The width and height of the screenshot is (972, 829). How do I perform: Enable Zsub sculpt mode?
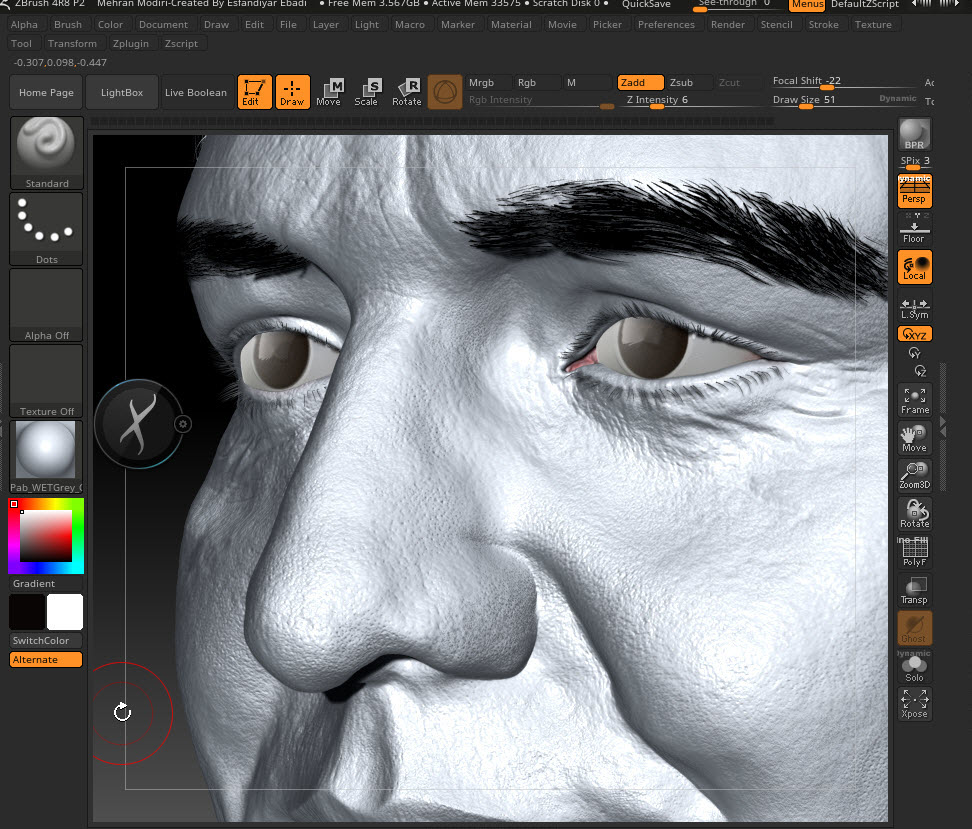(x=689, y=82)
